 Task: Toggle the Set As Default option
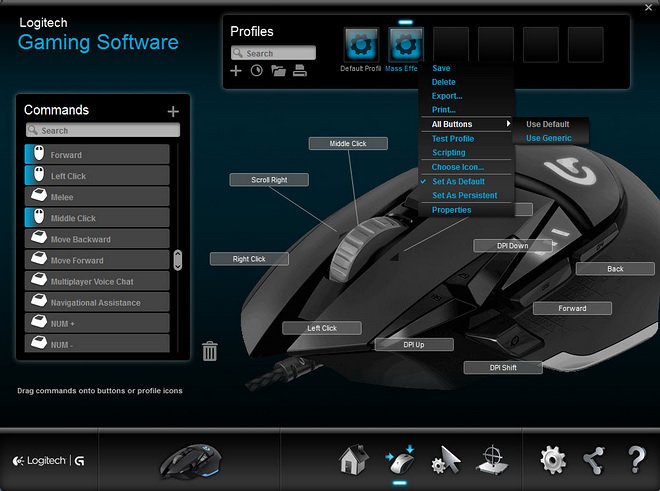coord(458,181)
